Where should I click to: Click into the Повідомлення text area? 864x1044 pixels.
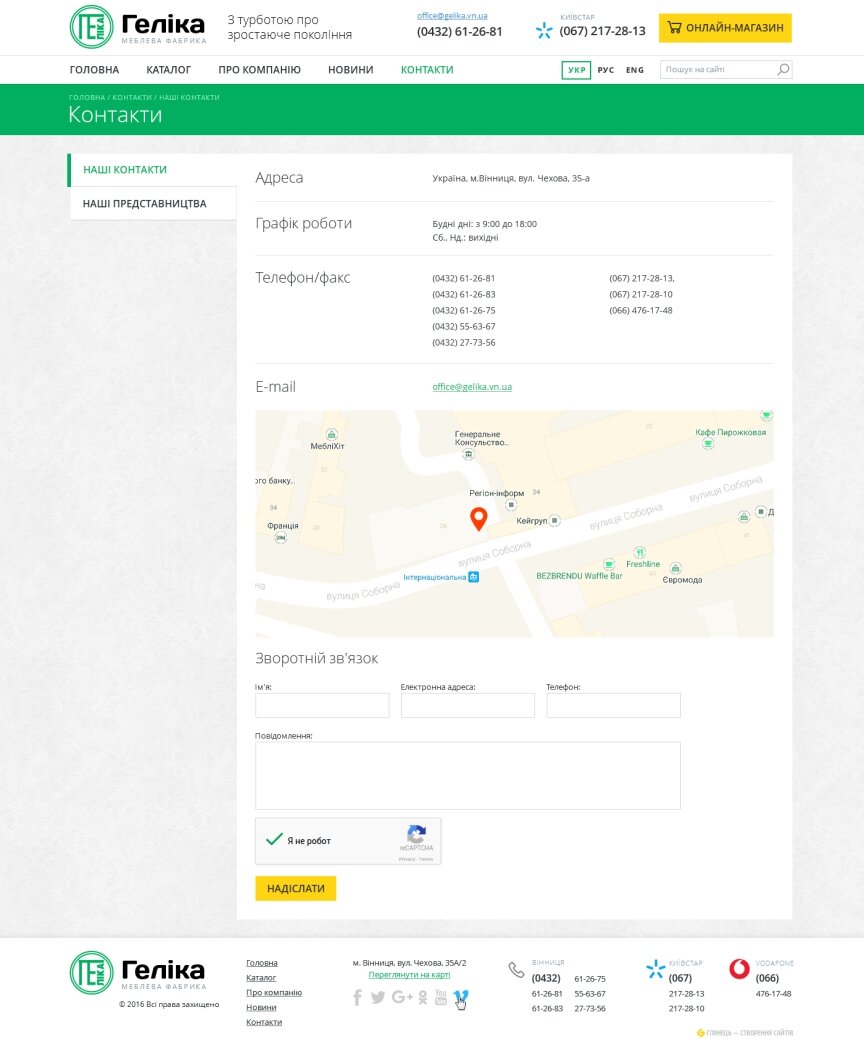468,776
